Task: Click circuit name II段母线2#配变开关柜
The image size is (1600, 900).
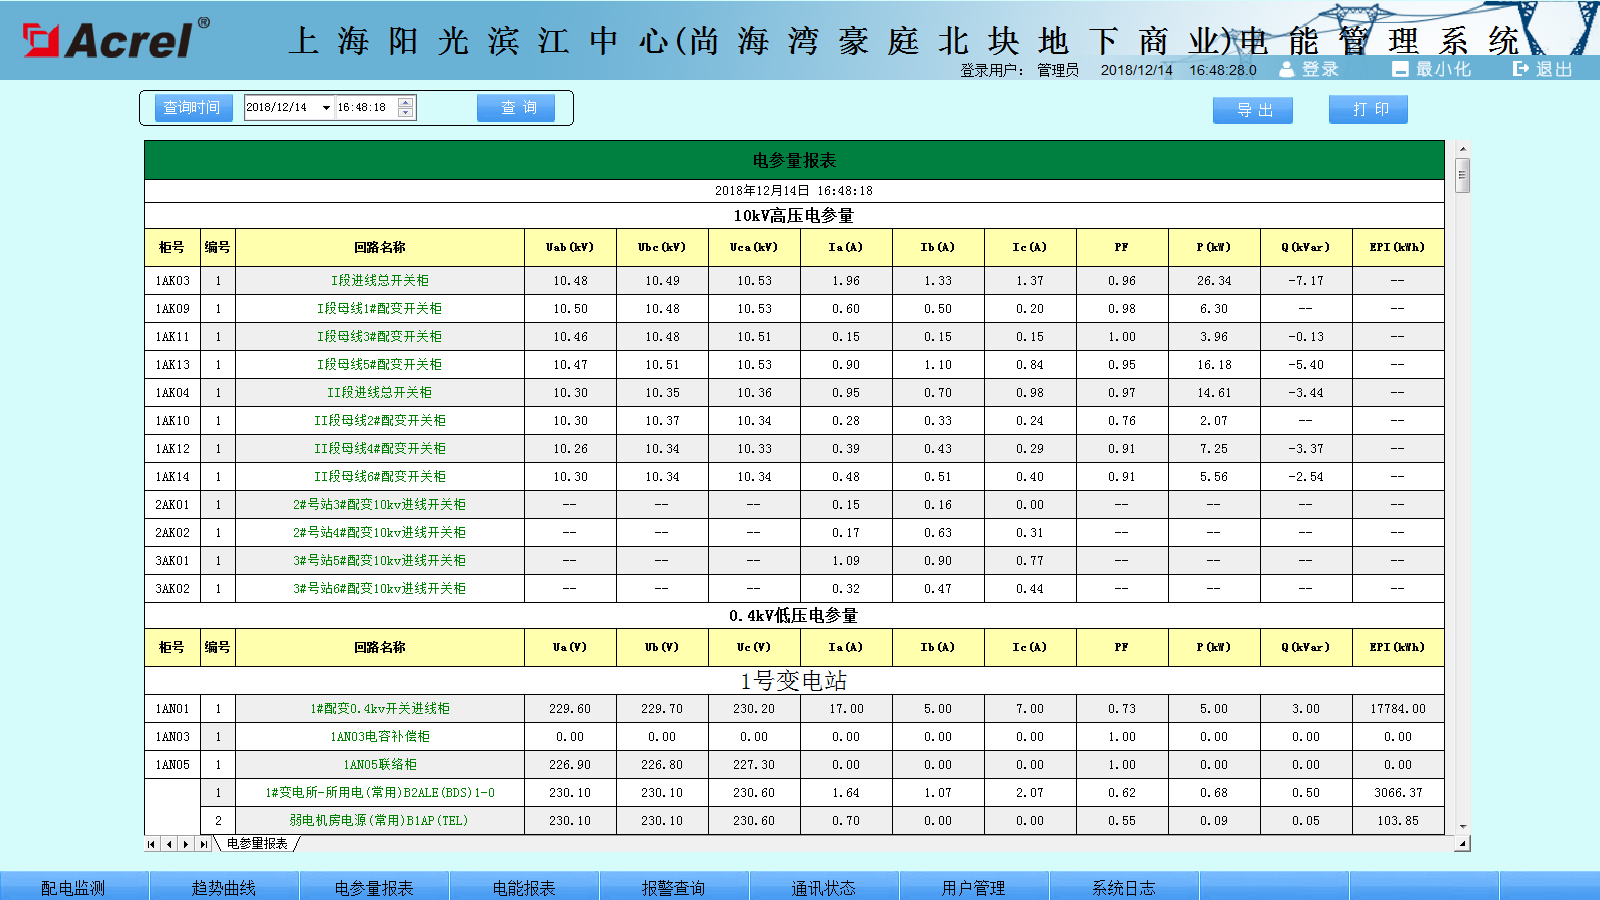Action: click(x=380, y=421)
